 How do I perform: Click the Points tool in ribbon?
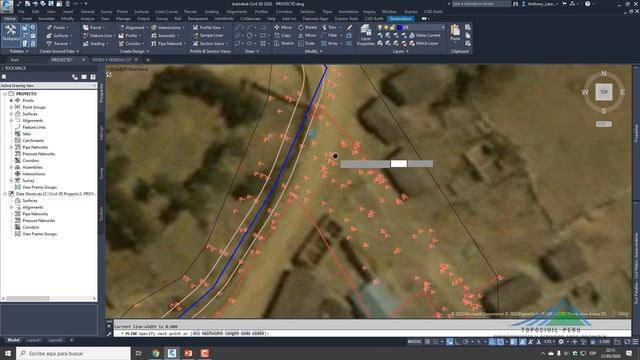pos(57,27)
